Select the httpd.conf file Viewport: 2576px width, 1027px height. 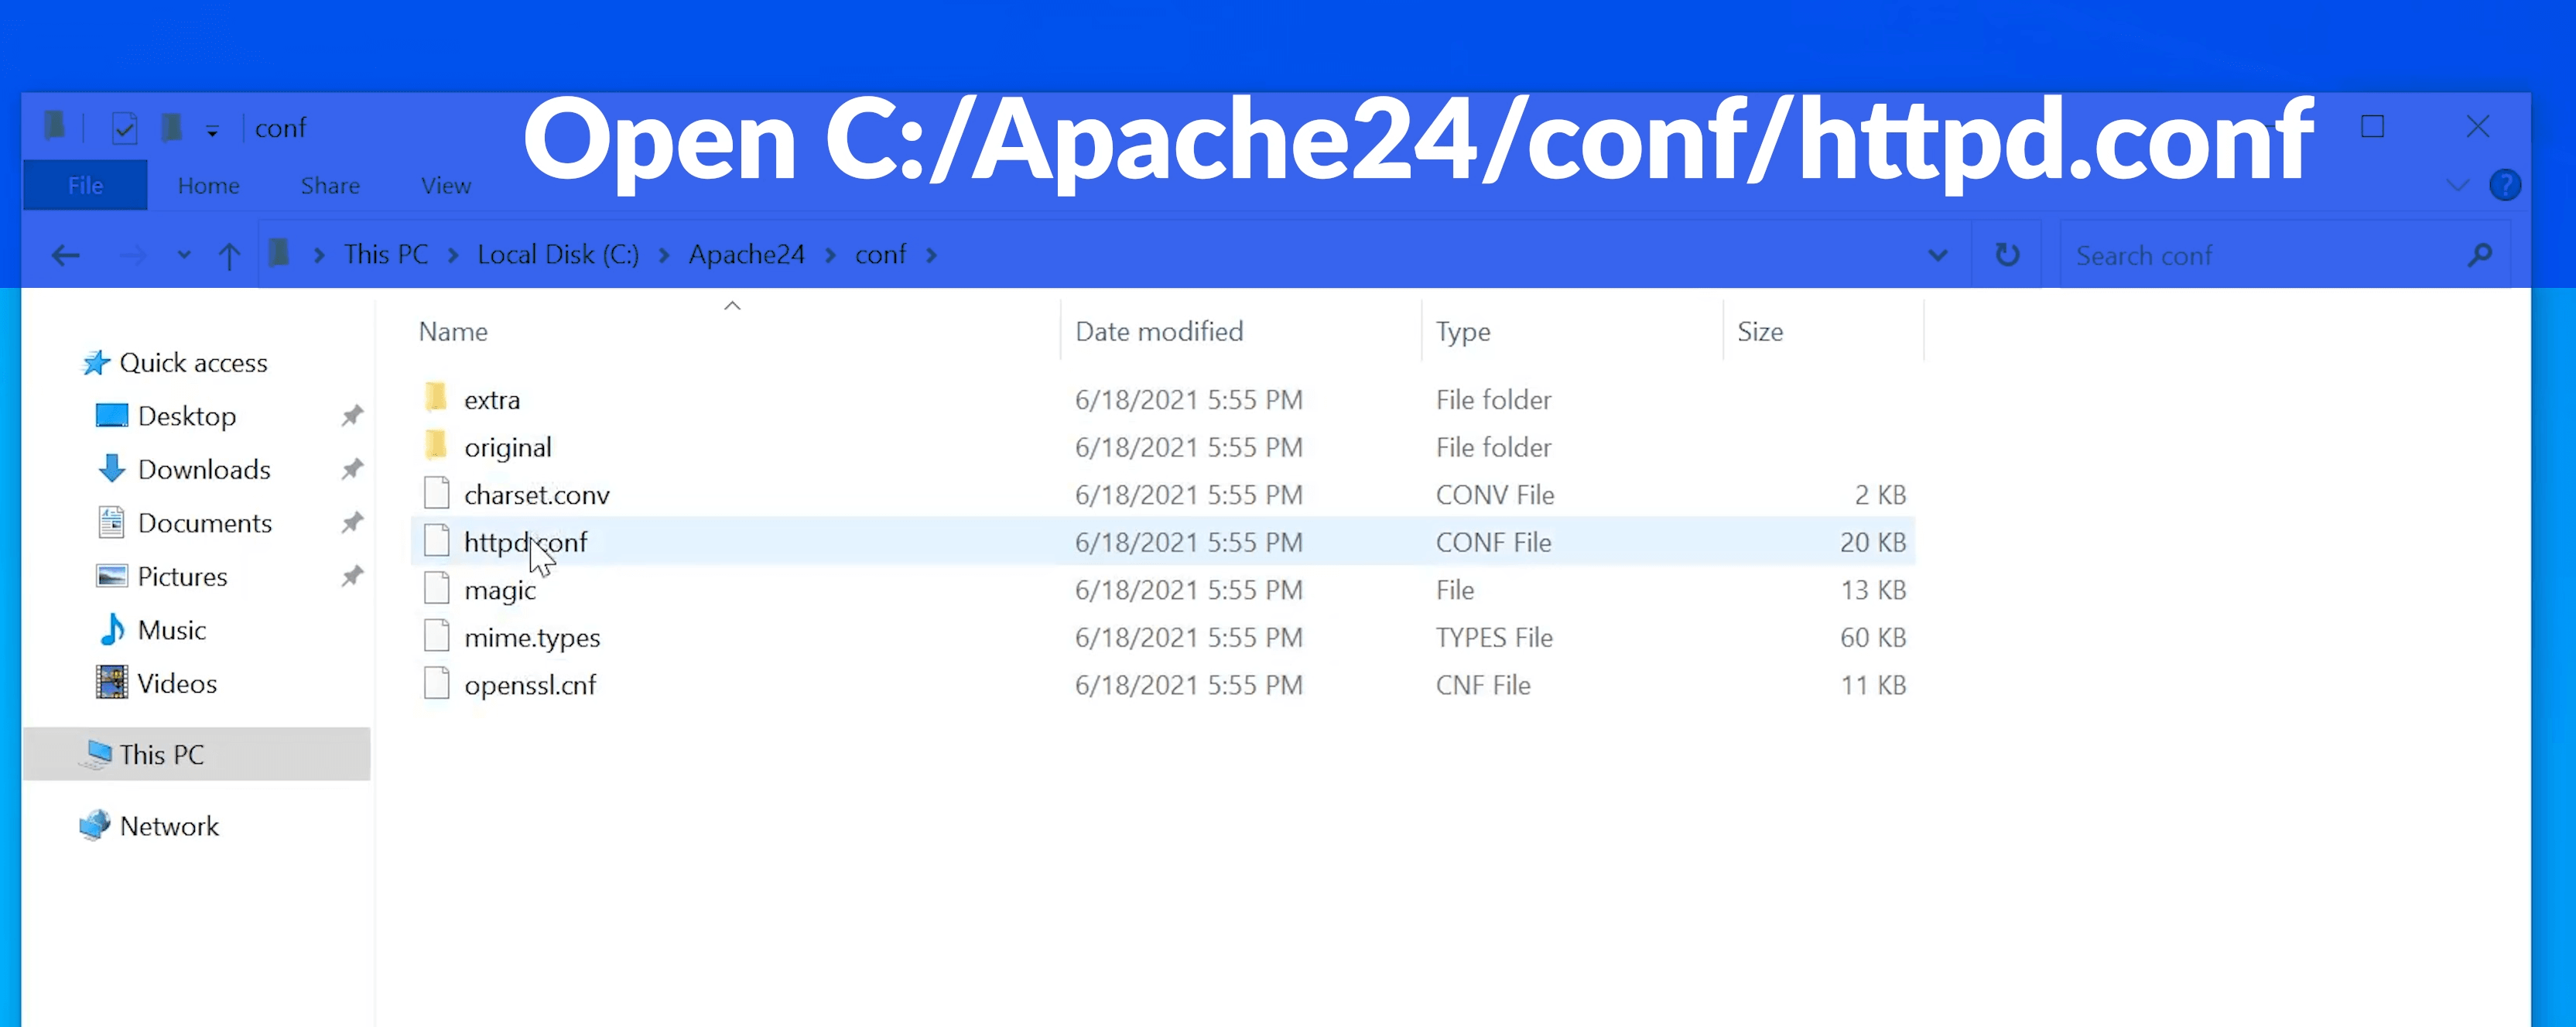click(1162, 542)
